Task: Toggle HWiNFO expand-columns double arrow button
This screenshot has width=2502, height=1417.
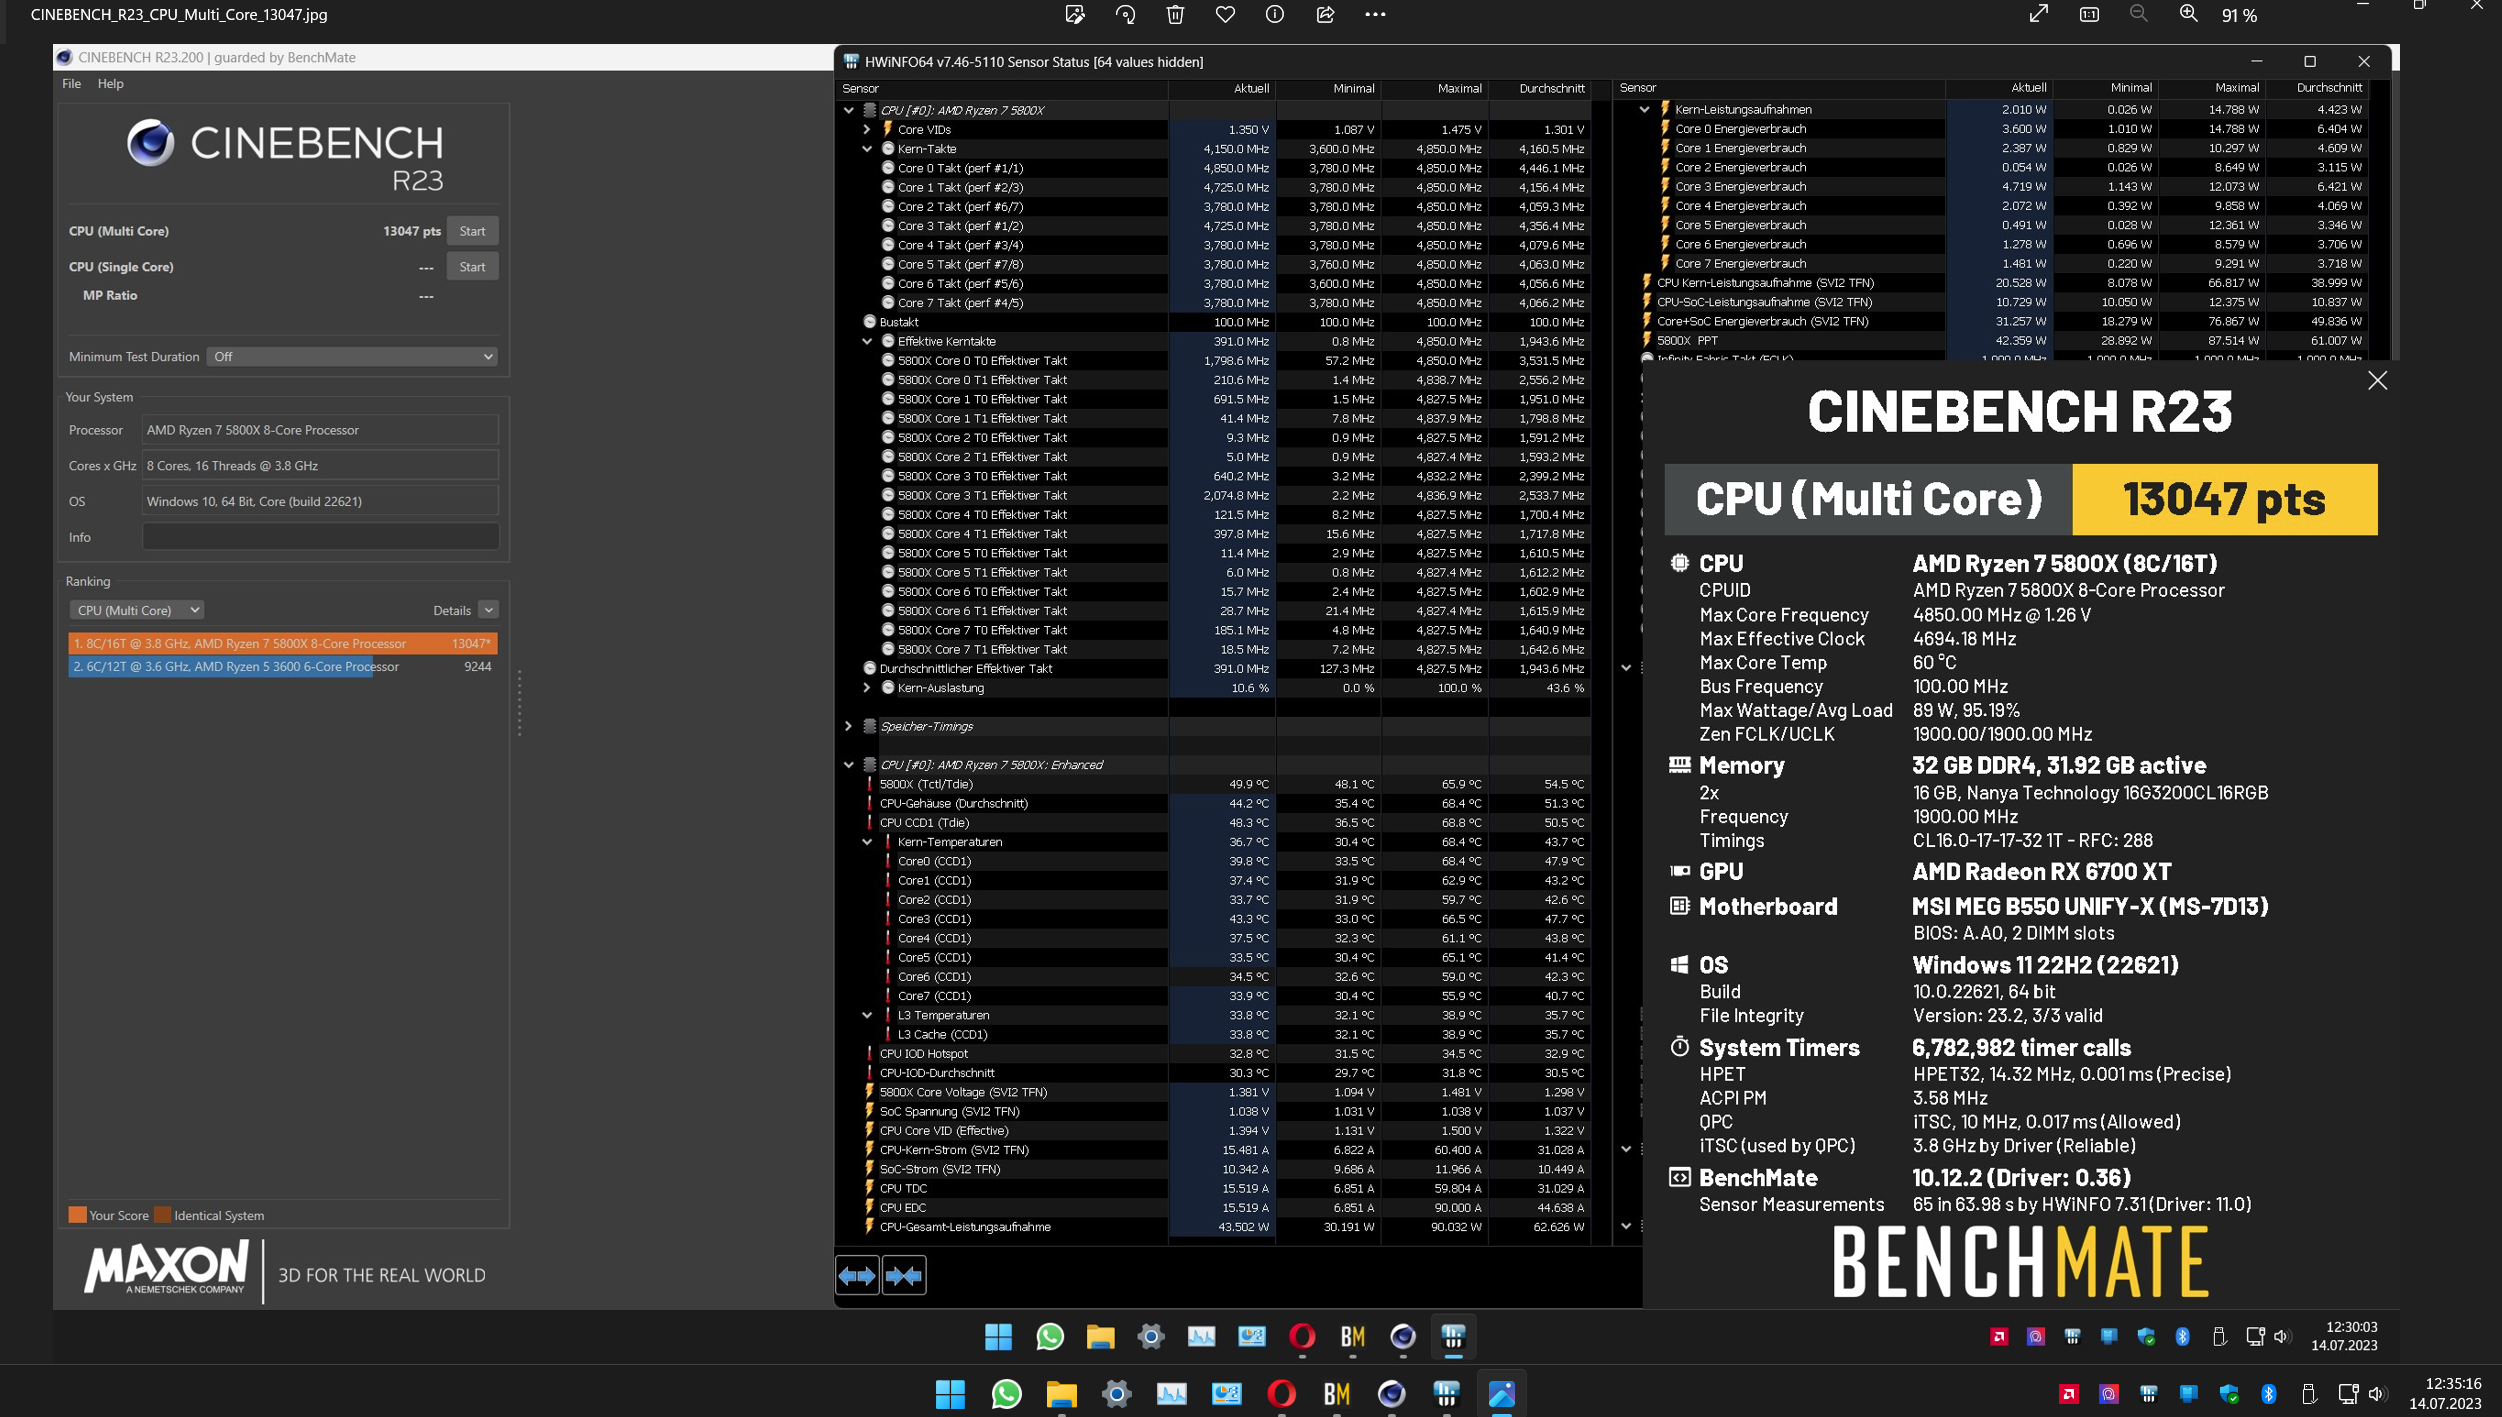Action: (x=857, y=1275)
